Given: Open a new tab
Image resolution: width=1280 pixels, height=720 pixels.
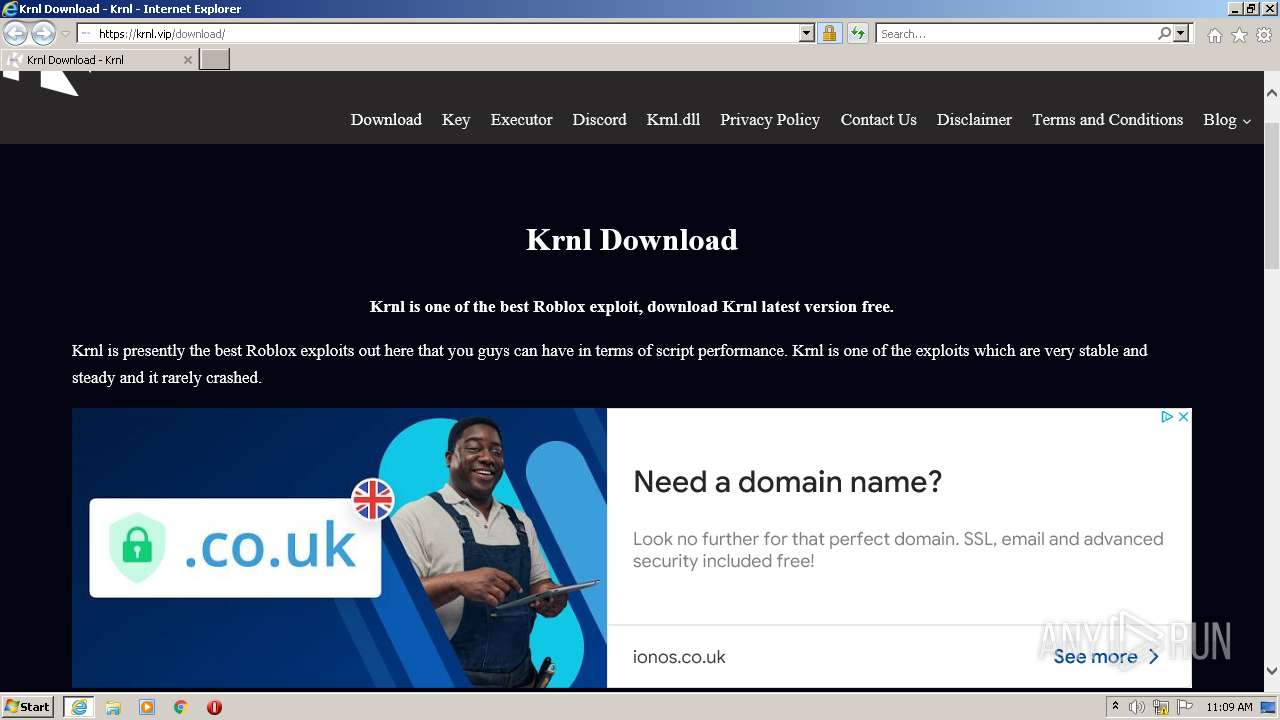Looking at the screenshot, I should pos(214,60).
